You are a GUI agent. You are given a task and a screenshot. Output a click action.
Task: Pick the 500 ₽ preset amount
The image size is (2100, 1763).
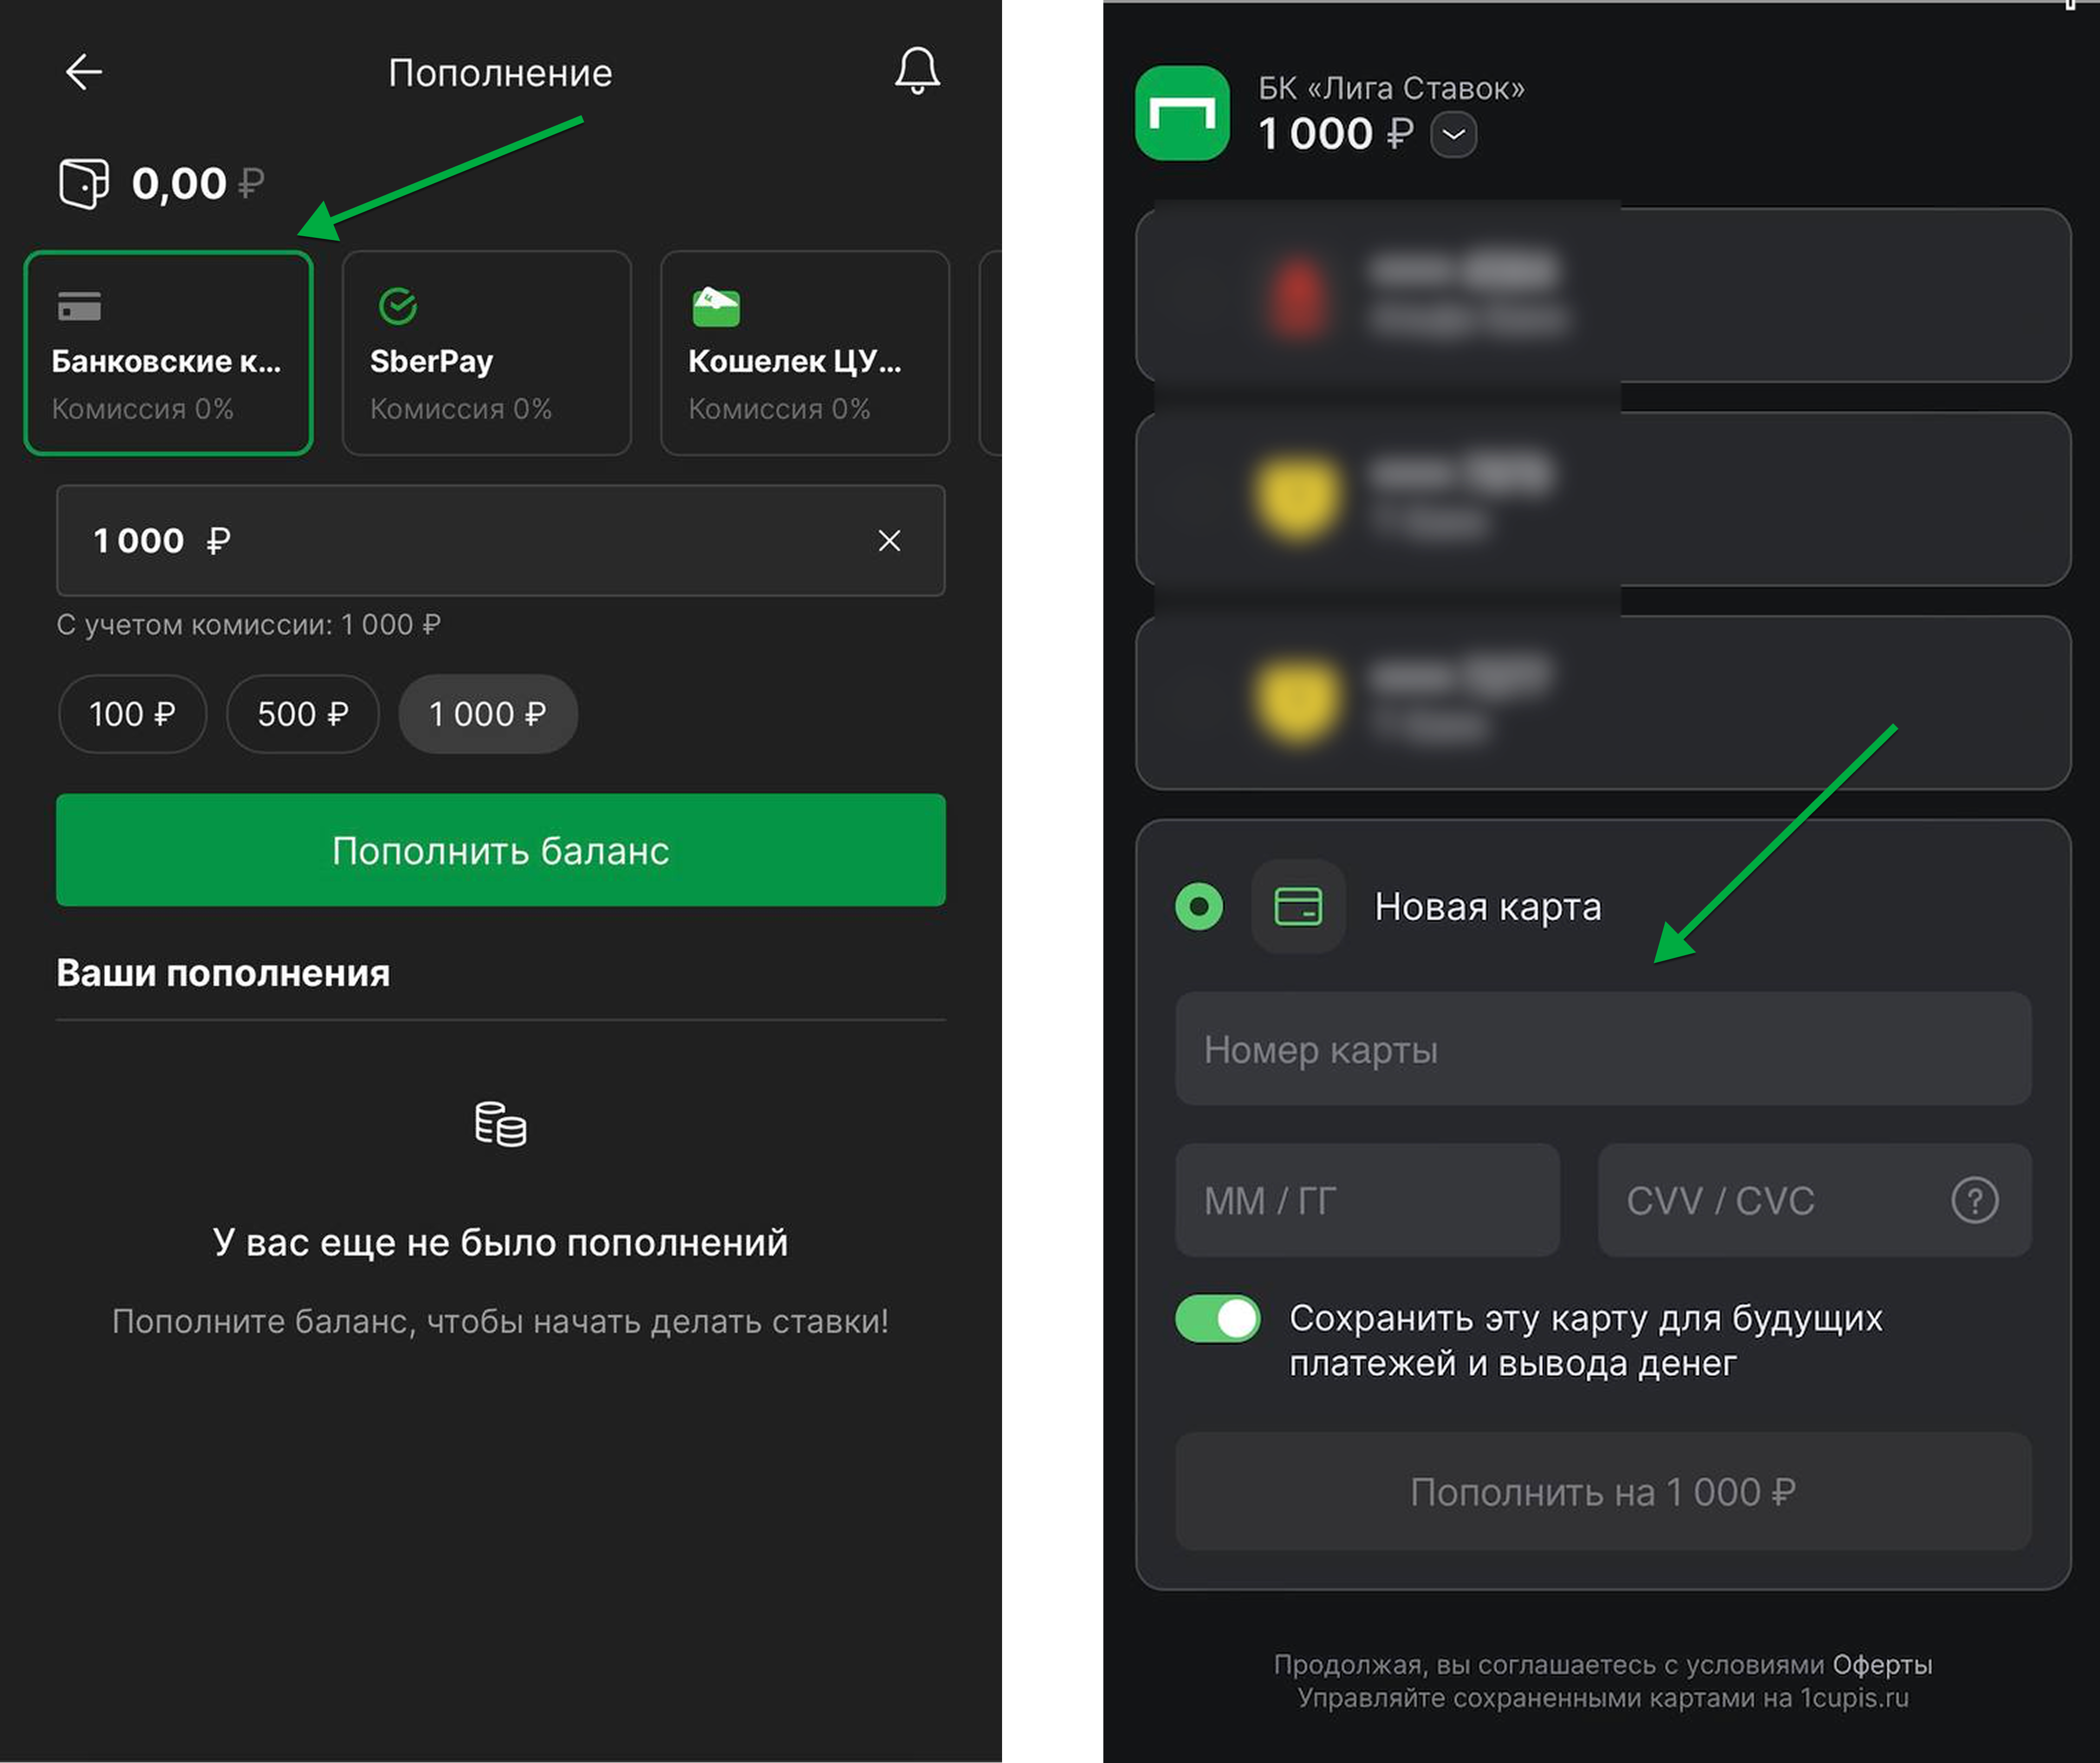coord(302,714)
